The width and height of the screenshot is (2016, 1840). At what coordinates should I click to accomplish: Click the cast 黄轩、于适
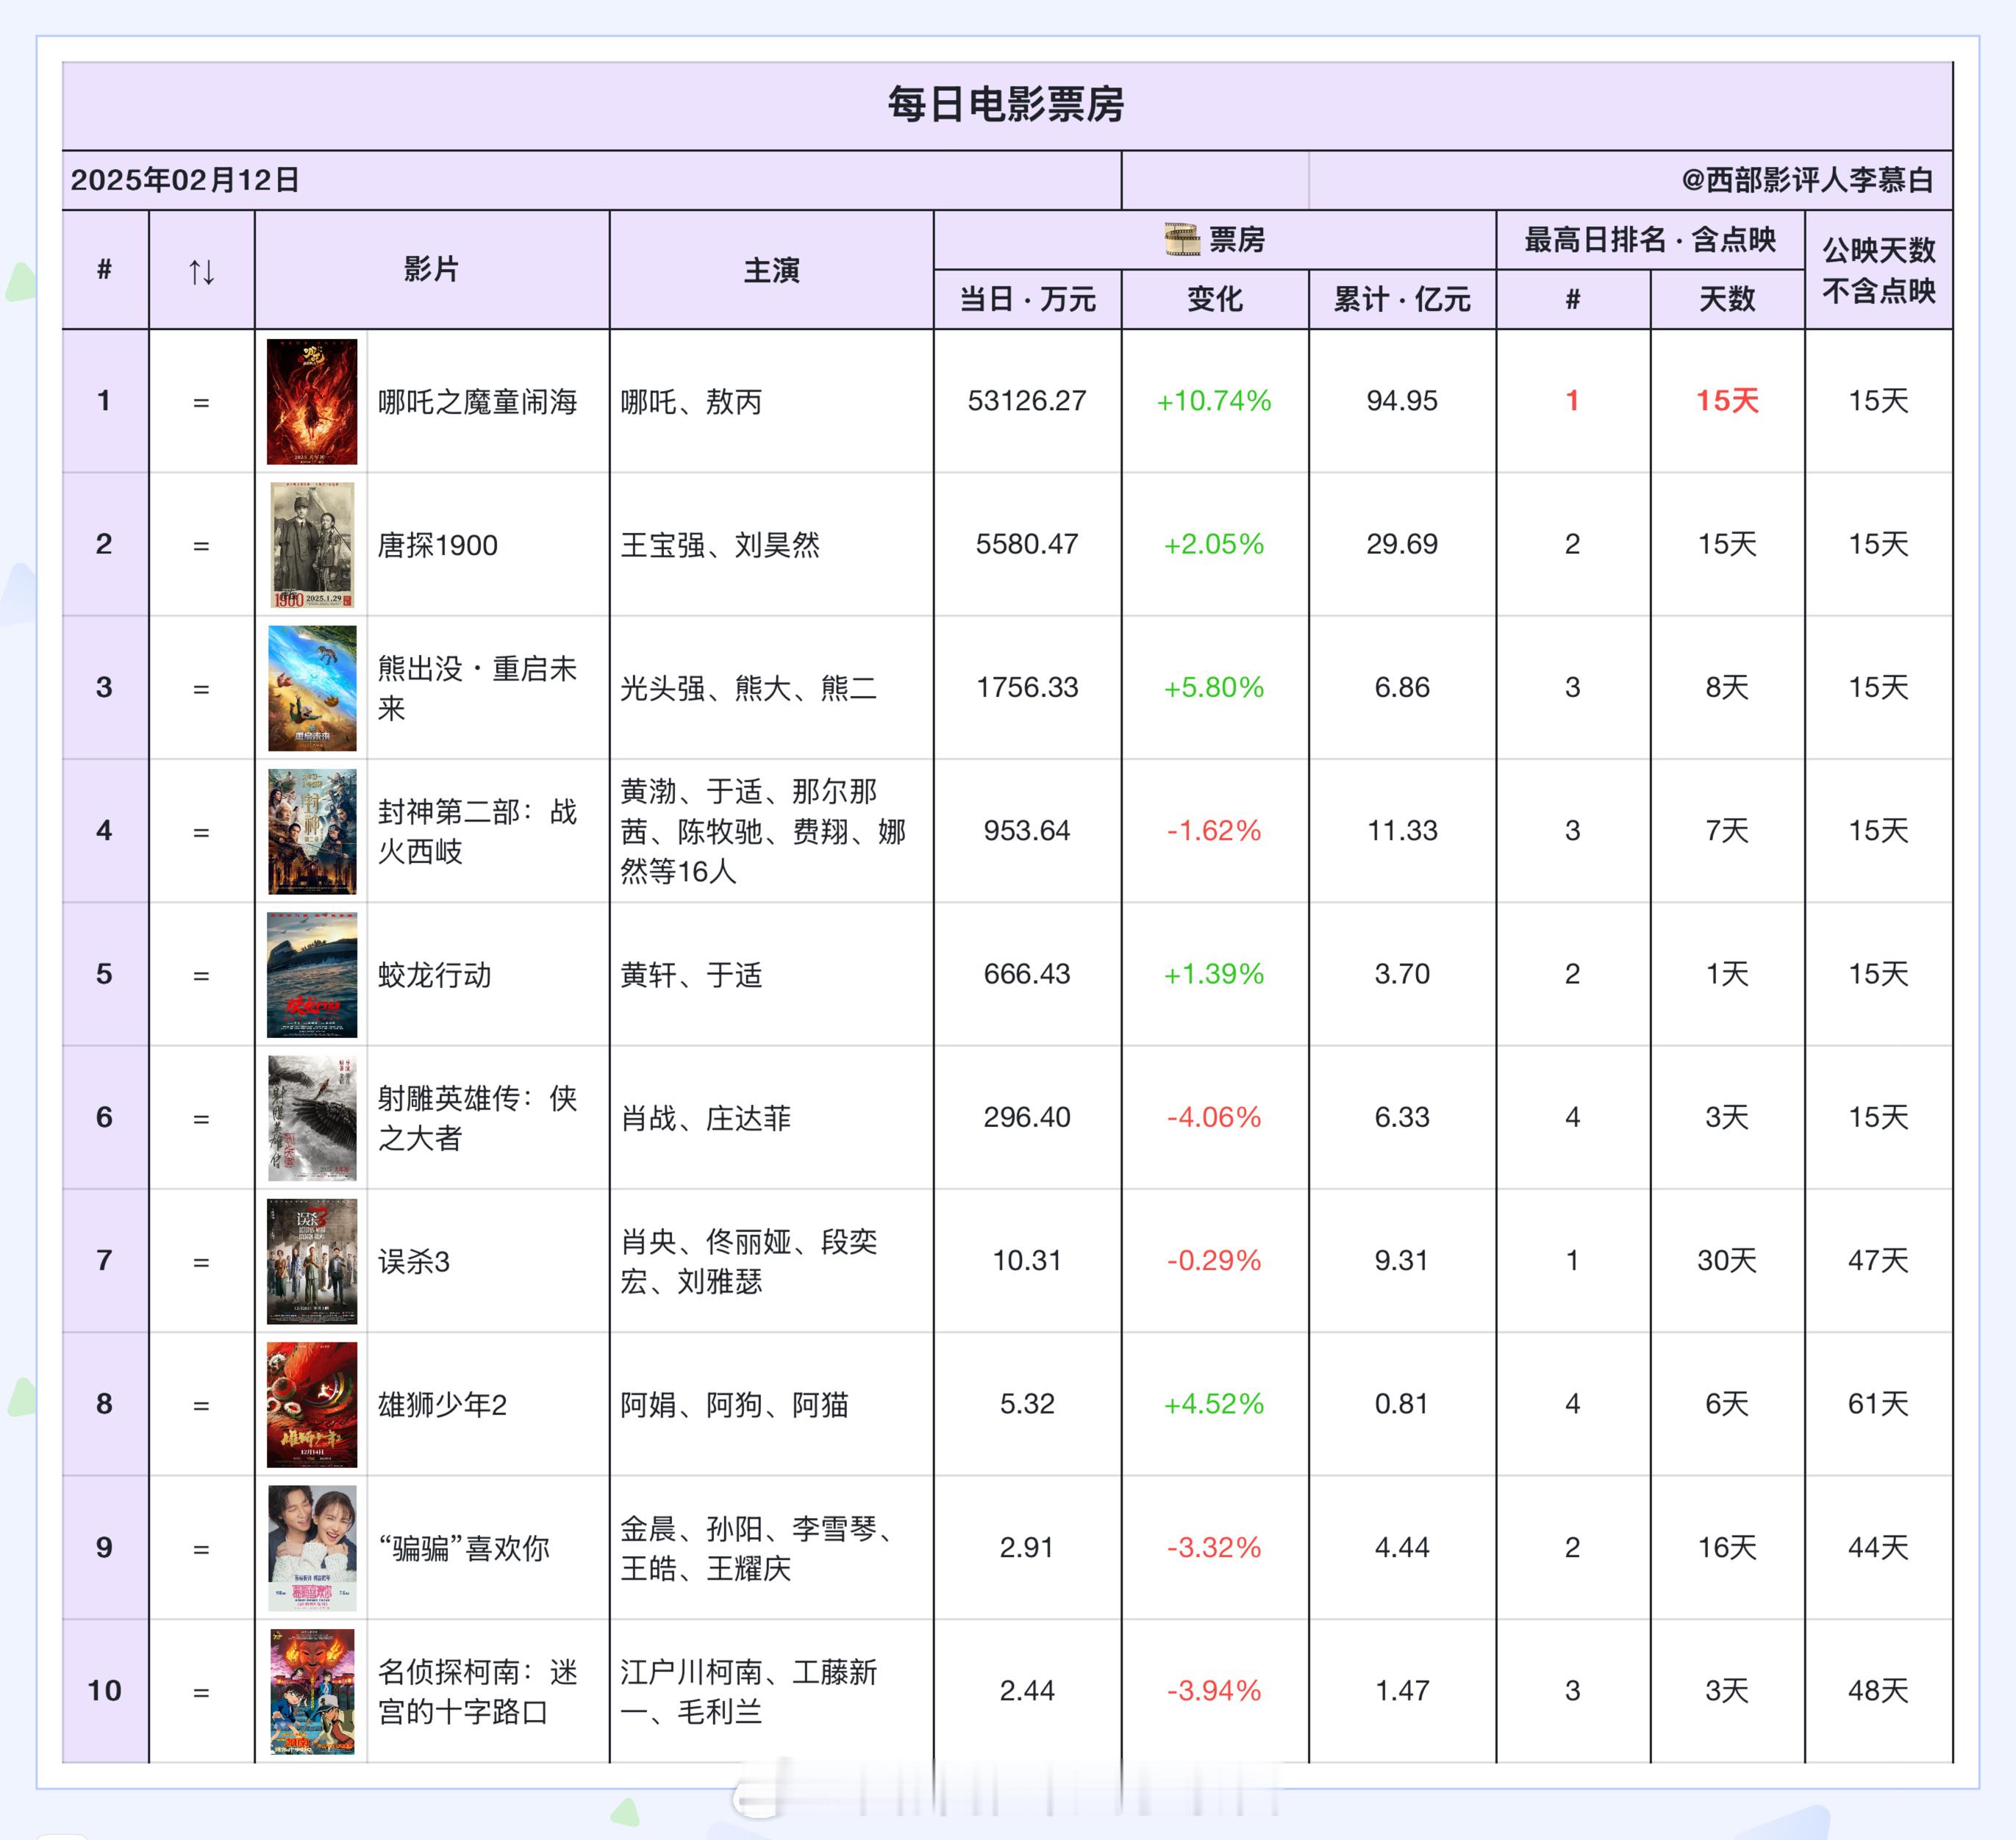point(691,975)
